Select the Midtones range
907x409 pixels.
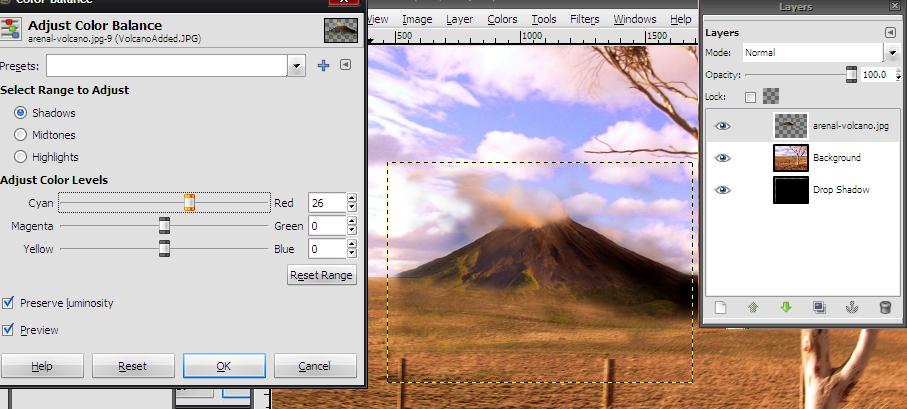point(21,135)
